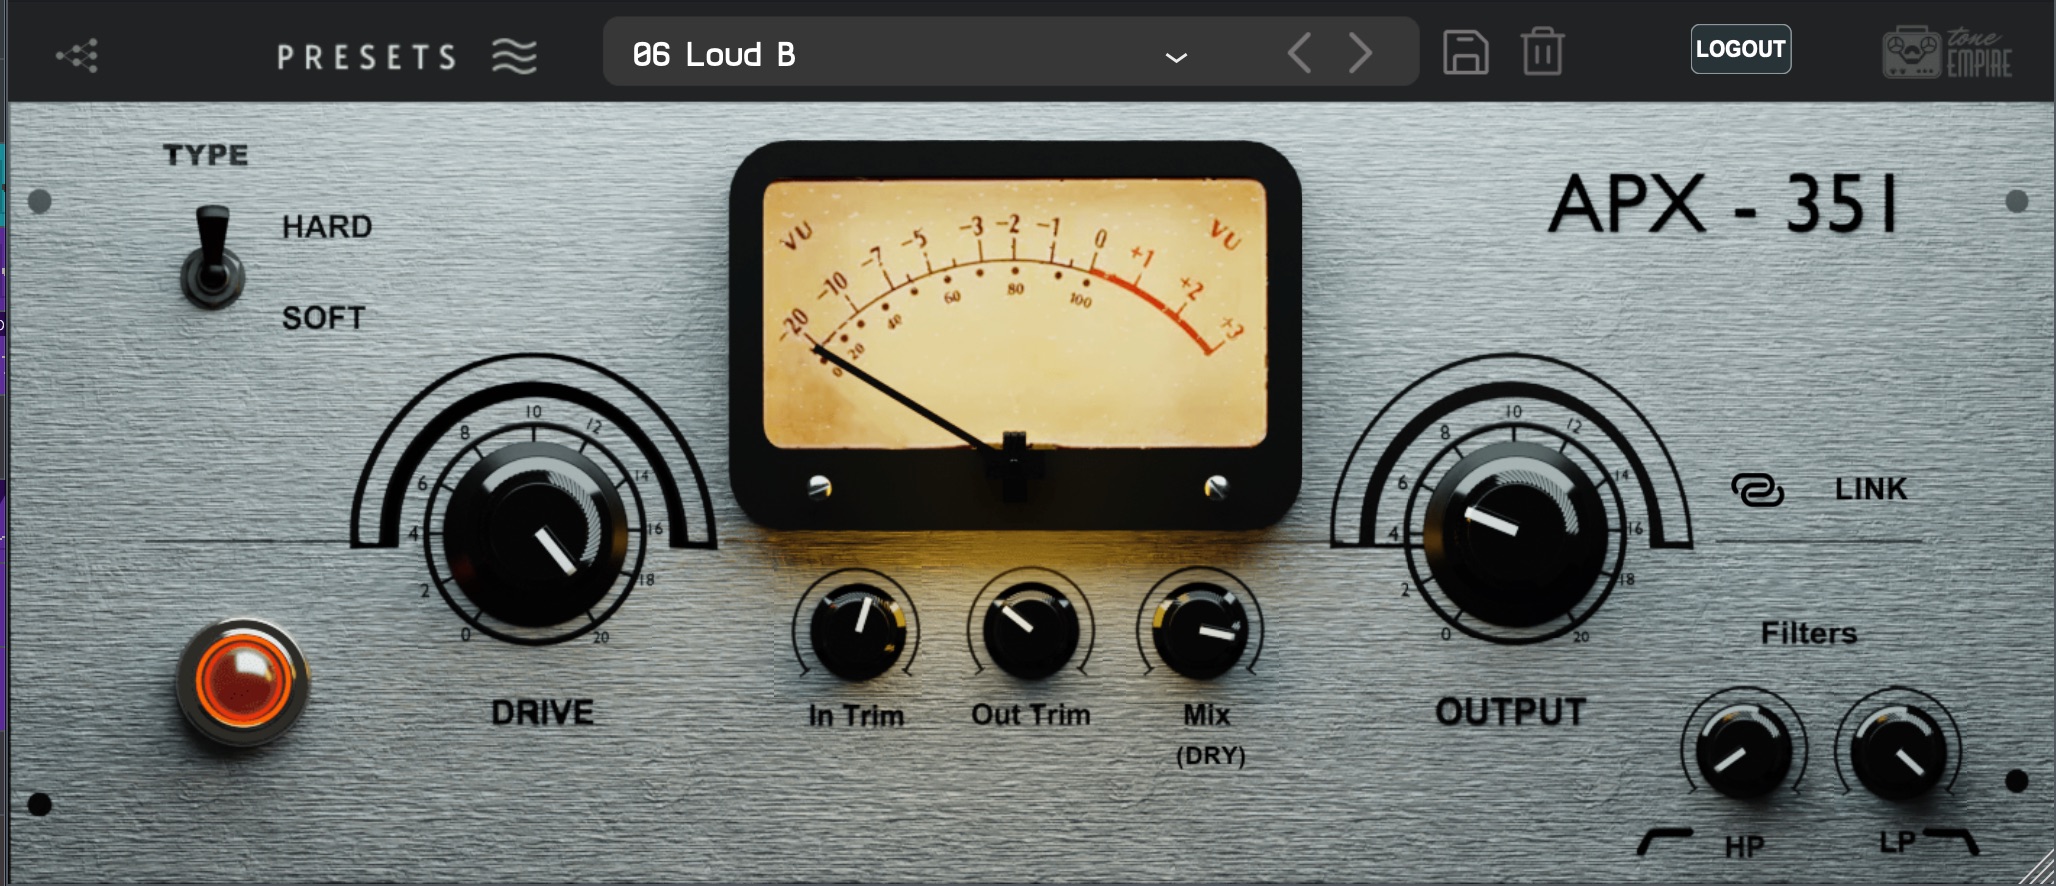This screenshot has height=886, width=2056.
Task: Select the 06 Loud B preset name
Action: click(x=714, y=55)
